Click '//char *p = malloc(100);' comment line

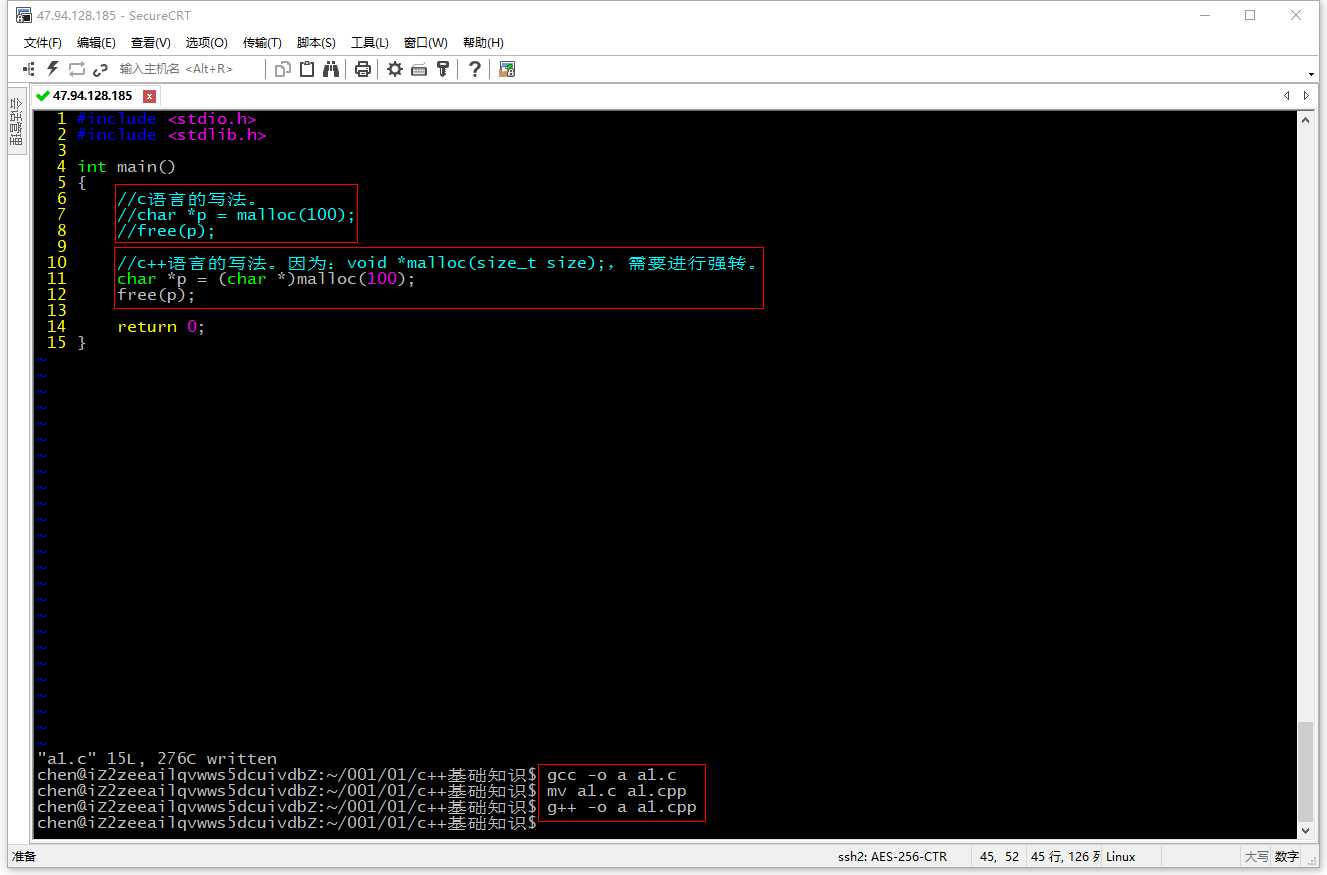click(x=236, y=215)
